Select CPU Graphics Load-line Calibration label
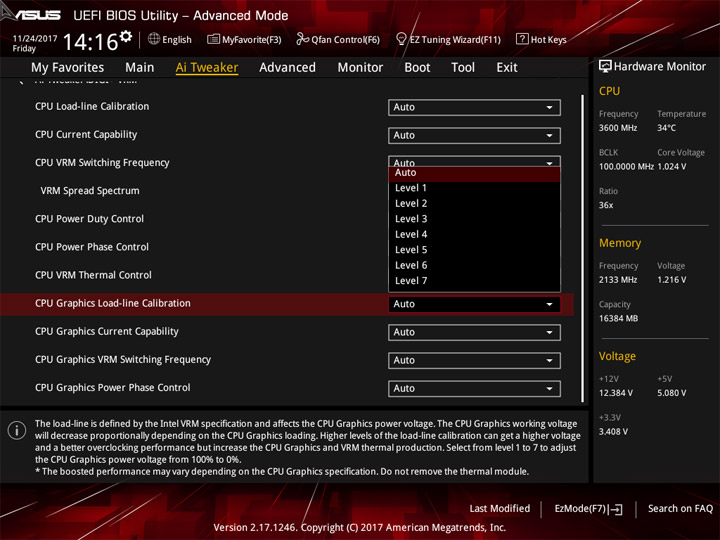Image resolution: width=720 pixels, height=540 pixels. coord(112,304)
